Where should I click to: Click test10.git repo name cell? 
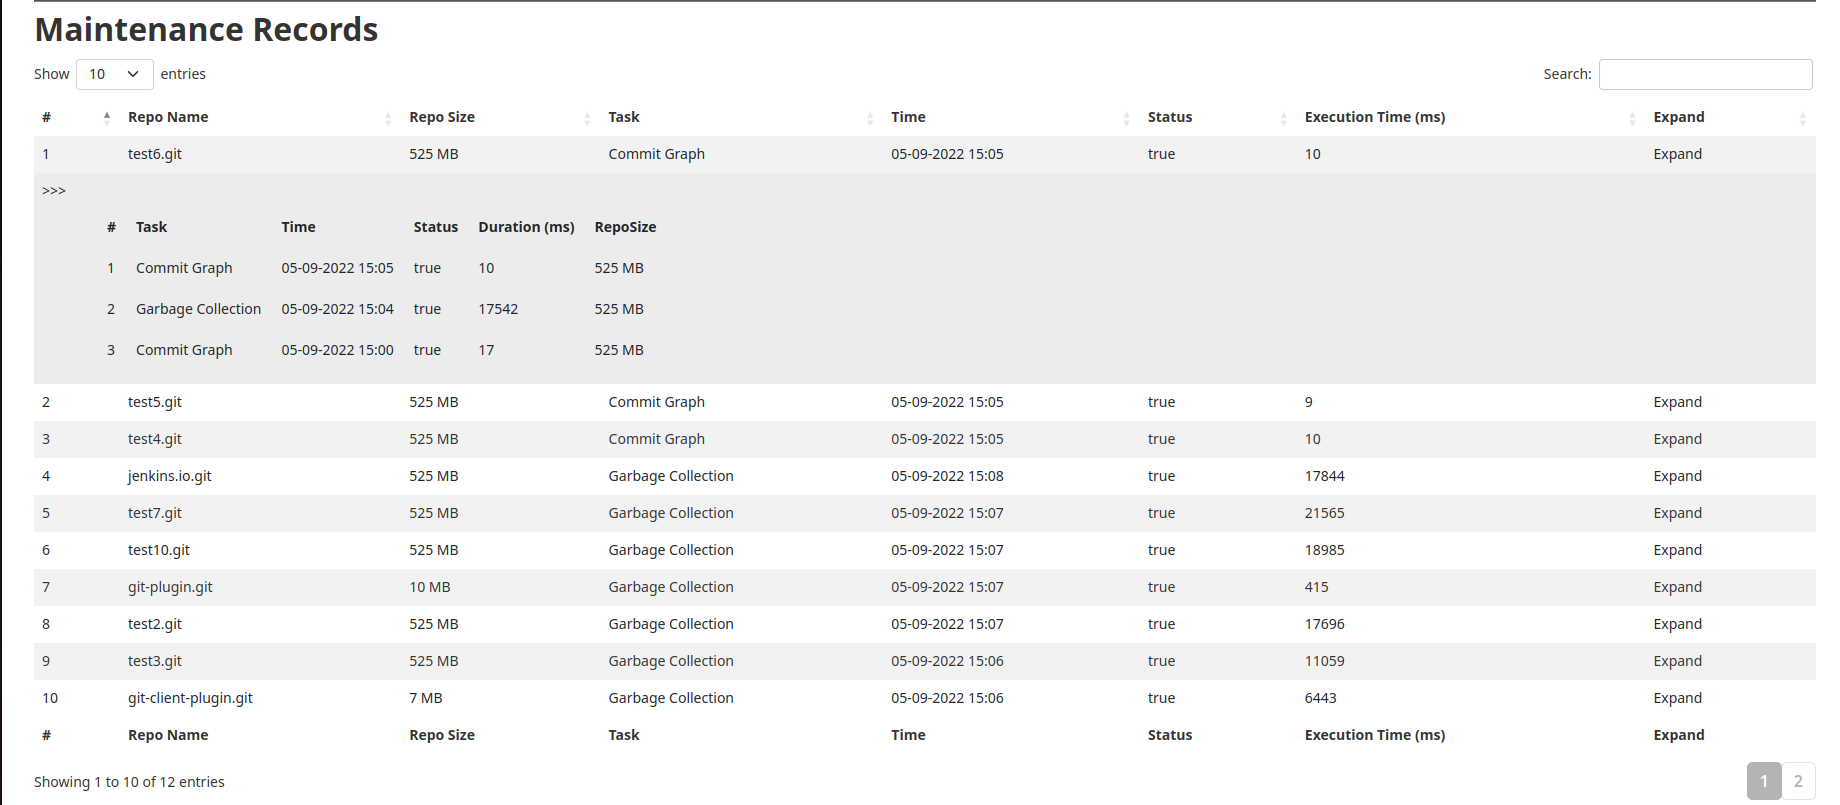click(x=159, y=550)
